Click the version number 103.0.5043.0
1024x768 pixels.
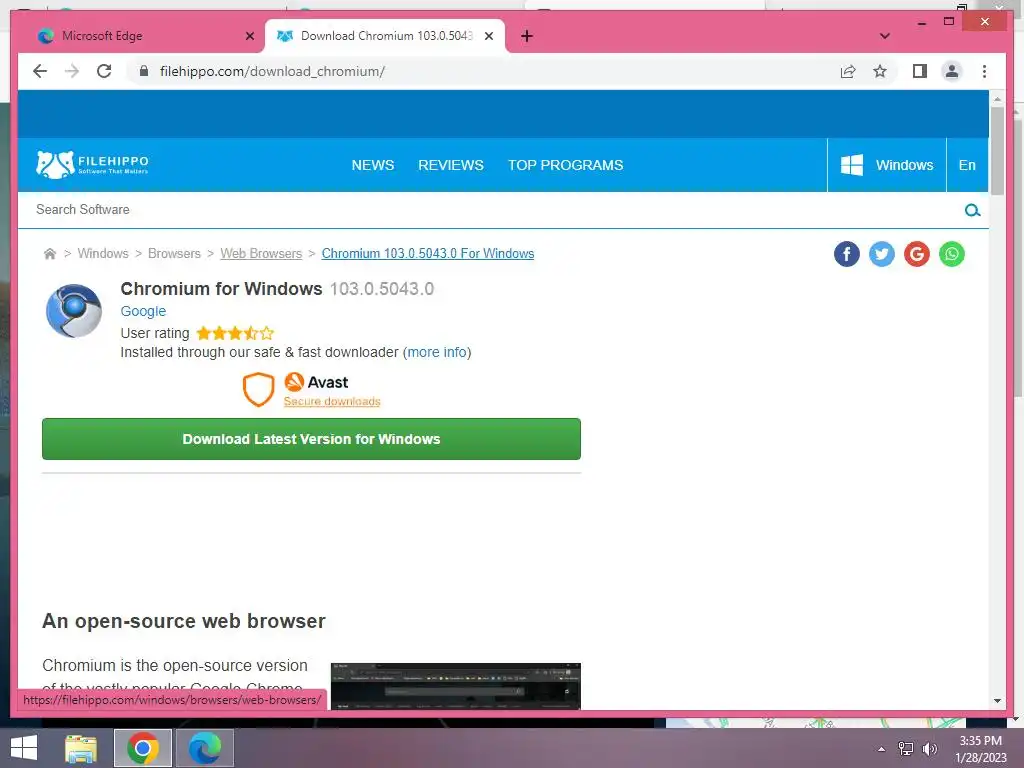(382, 289)
